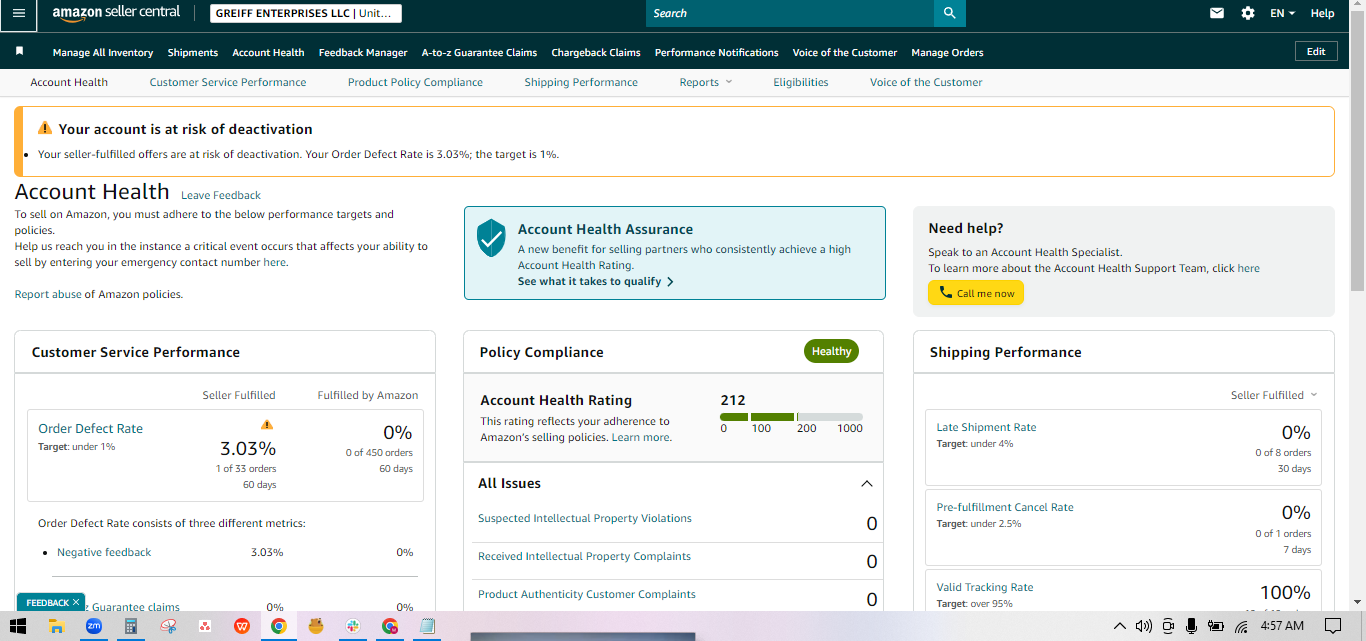Open File Explorer from the taskbar
Image resolution: width=1366 pixels, height=641 pixels.
coord(57,626)
